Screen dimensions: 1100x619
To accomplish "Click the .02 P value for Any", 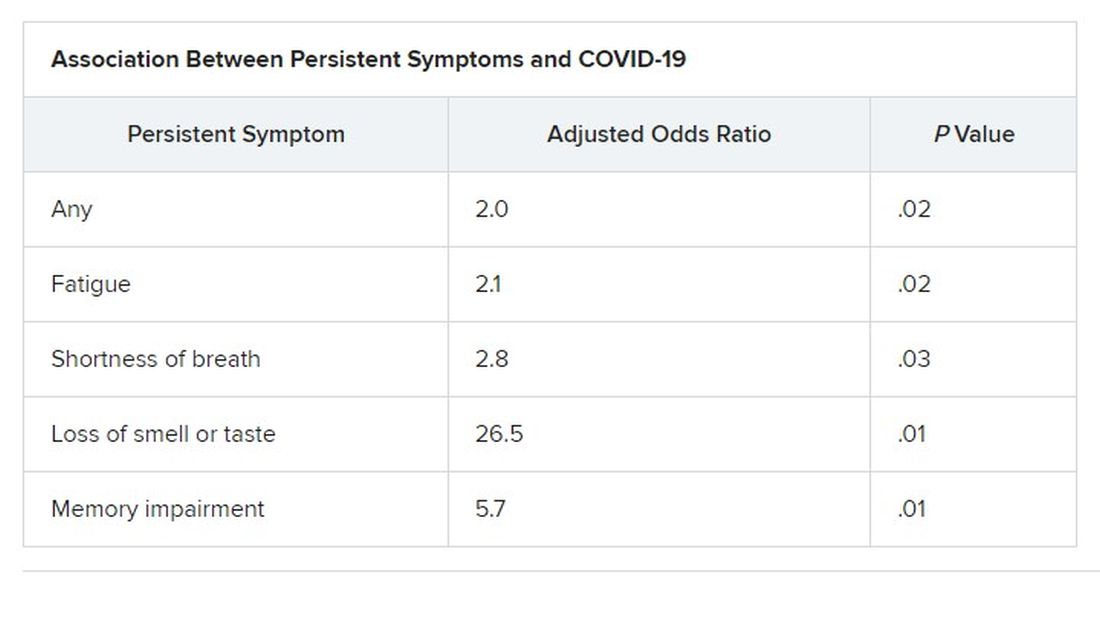I will click(x=914, y=209).
